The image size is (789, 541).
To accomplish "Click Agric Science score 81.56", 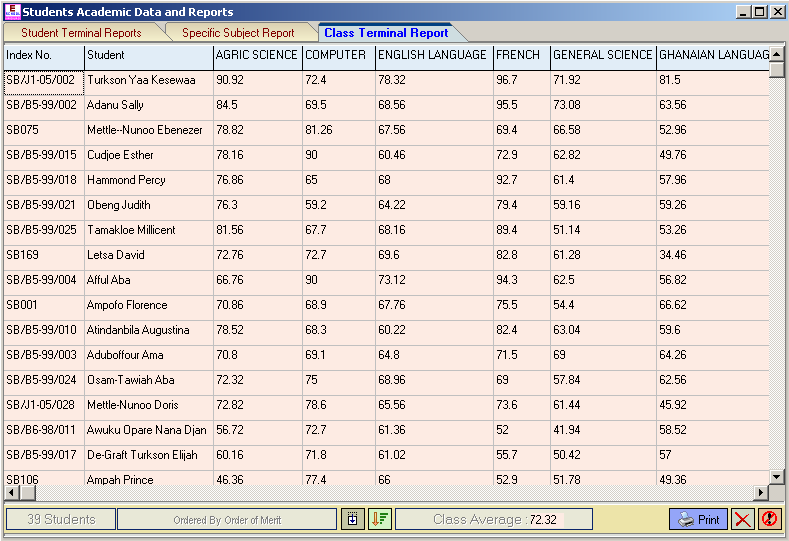I will [258, 233].
